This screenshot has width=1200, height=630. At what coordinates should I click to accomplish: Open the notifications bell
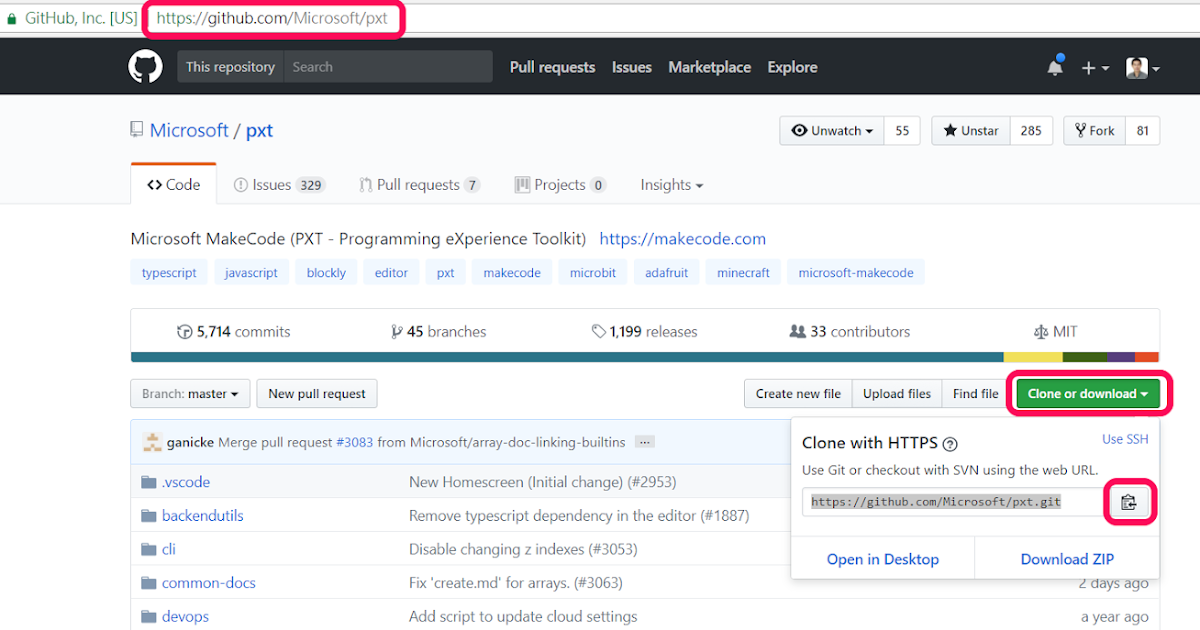coord(1054,68)
